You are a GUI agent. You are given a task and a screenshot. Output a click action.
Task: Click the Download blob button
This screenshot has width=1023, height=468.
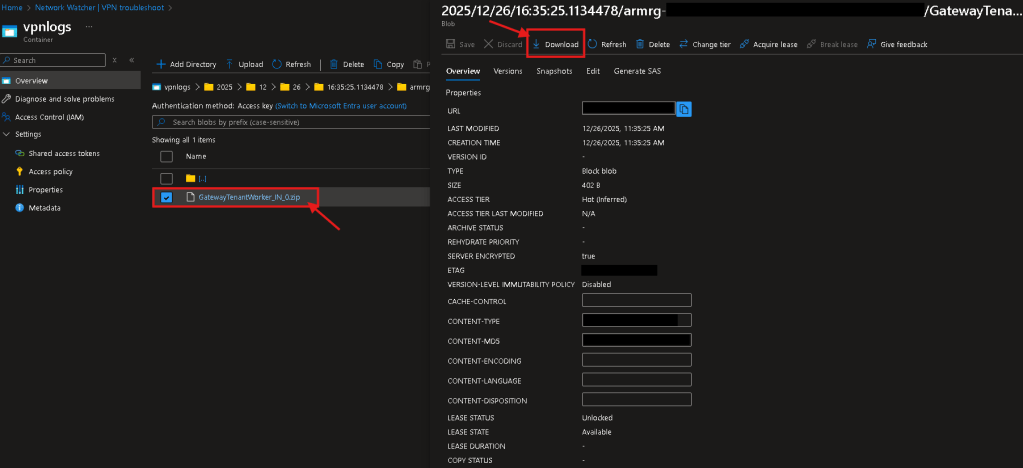pyautogui.click(x=555, y=44)
